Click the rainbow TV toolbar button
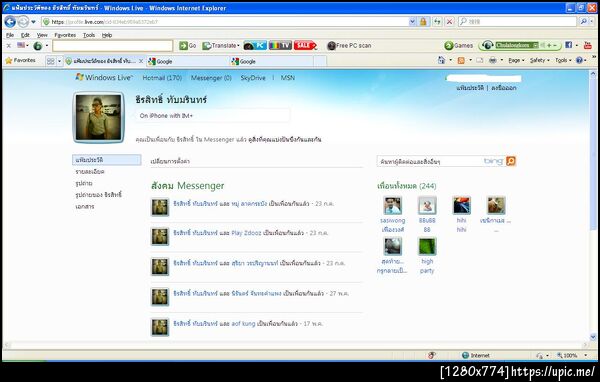 [280, 46]
